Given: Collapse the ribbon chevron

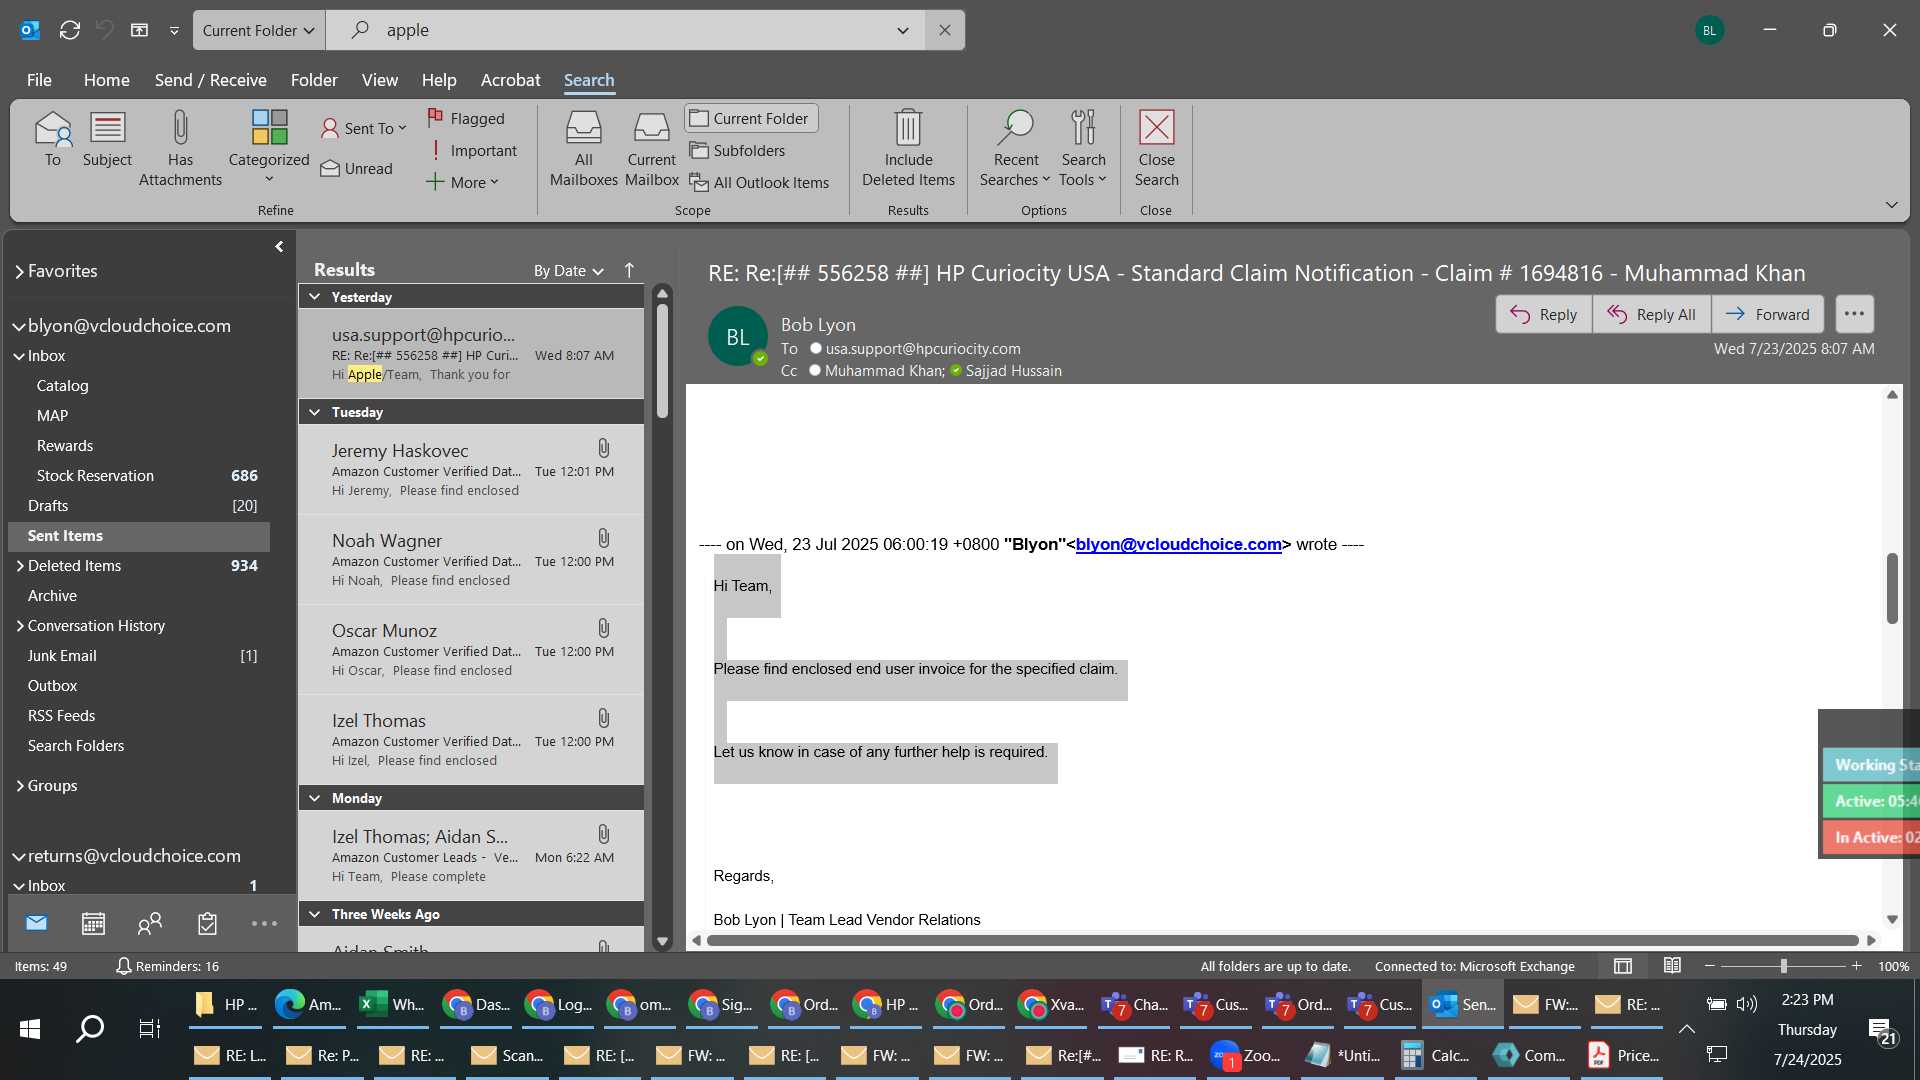Looking at the screenshot, I should 1891,205.
